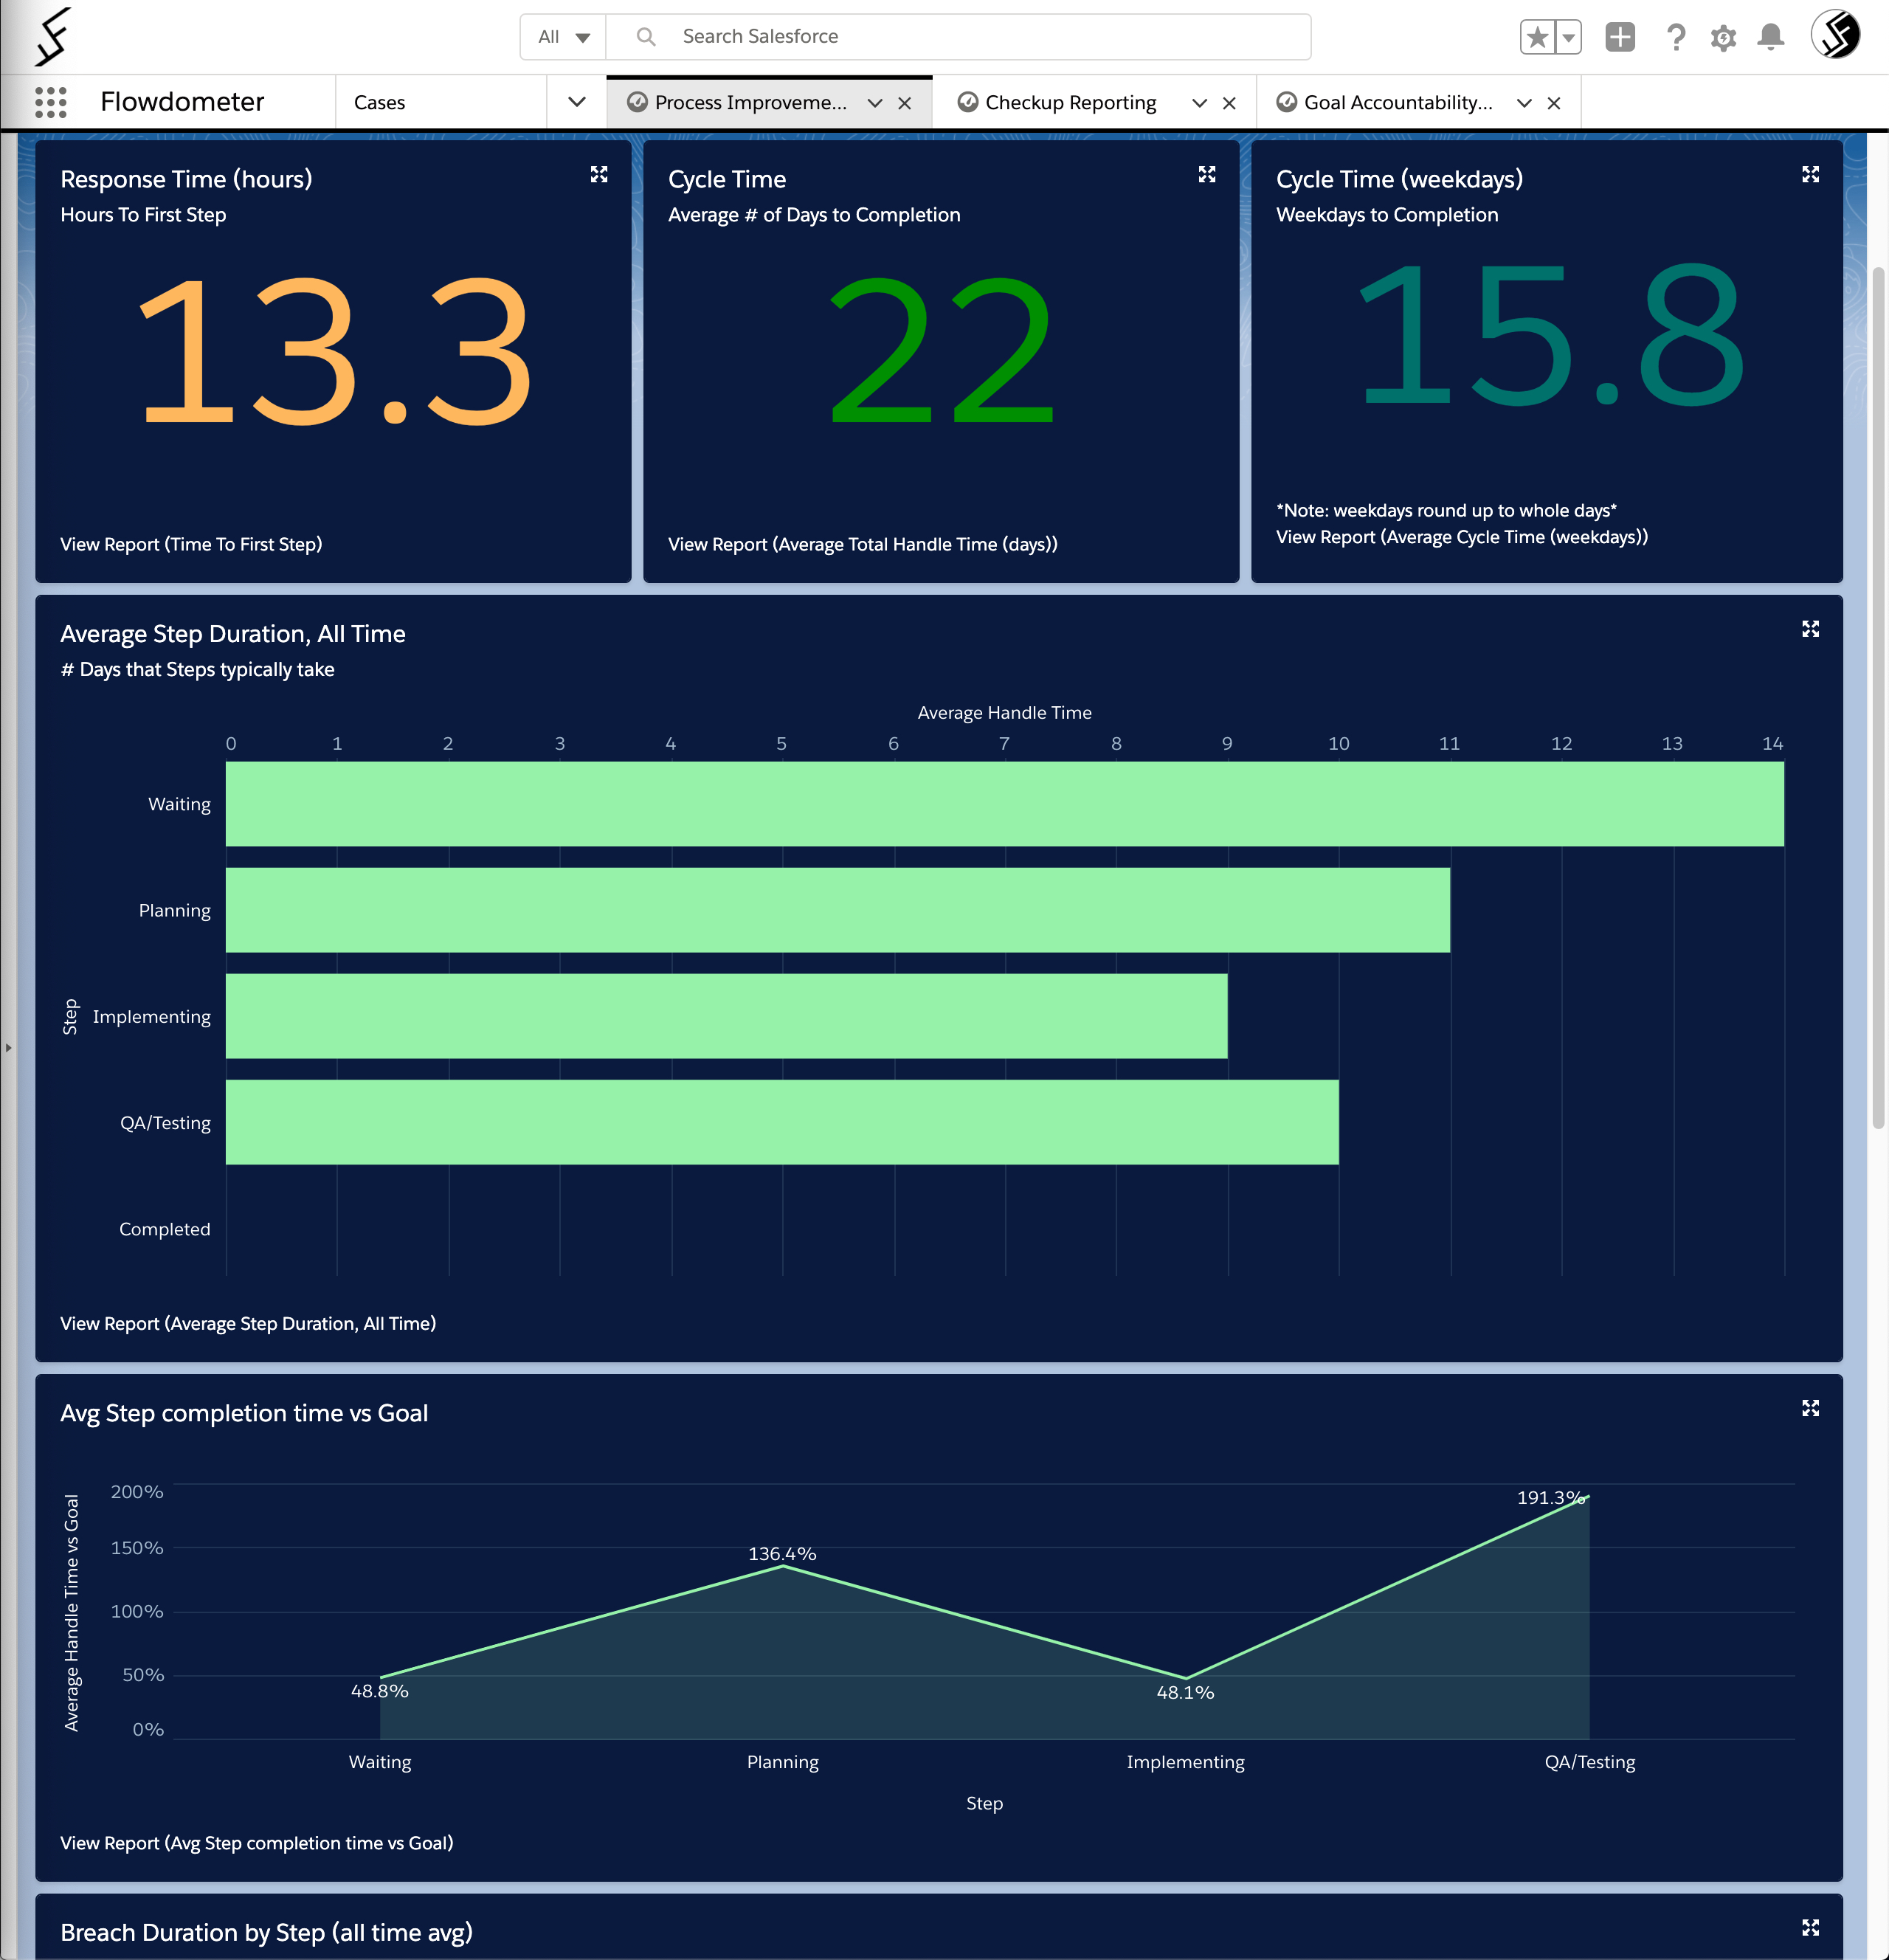Open the Cases navigation dropdown chevron
This screenshot has width=1889, height=1960.
(x=576, y=102)
